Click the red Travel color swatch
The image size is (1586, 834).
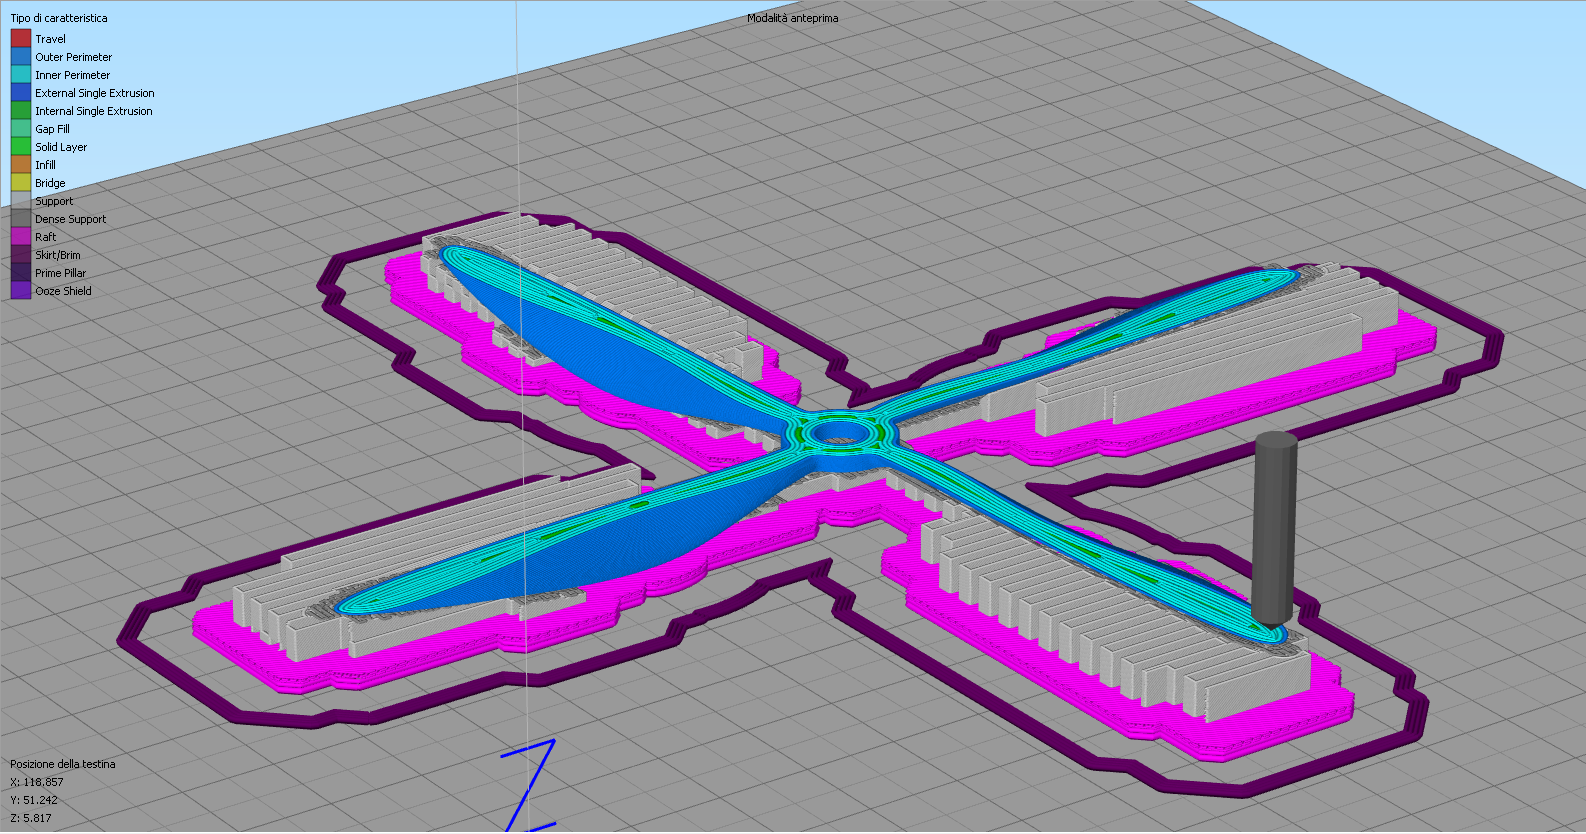coord(21,39)
